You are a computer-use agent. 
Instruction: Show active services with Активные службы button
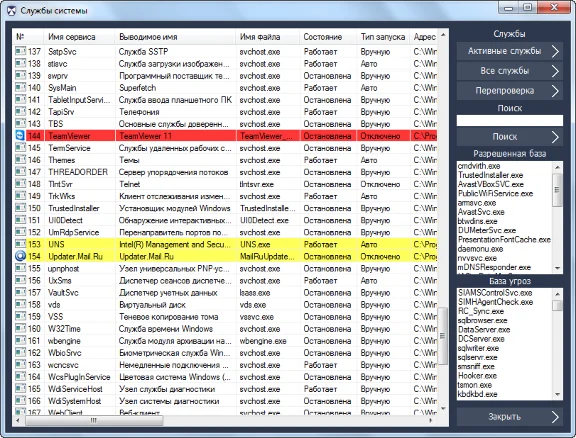(x=510, y=51)
